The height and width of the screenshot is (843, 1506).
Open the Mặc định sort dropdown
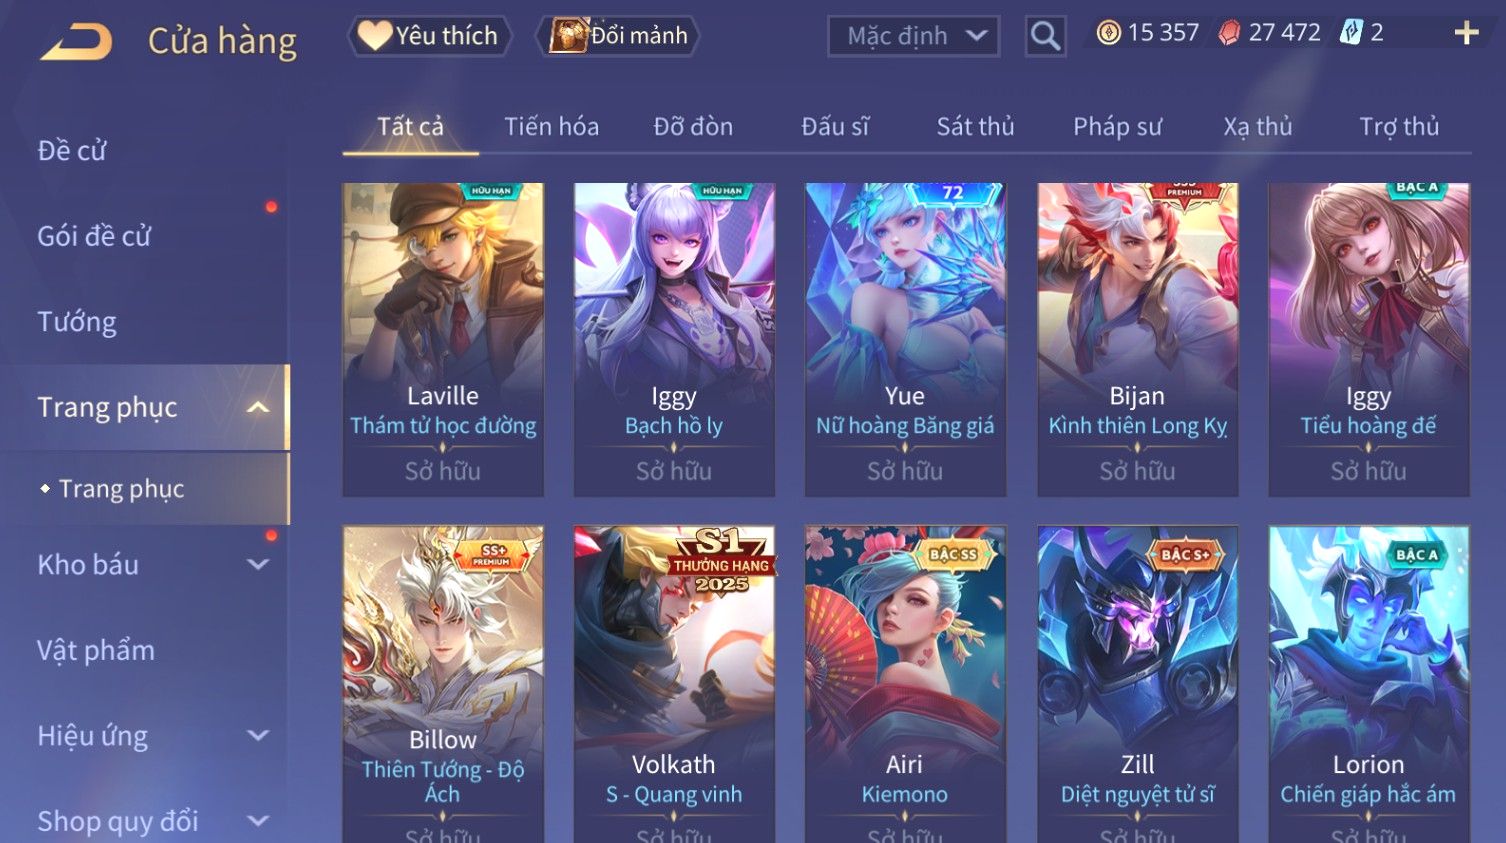click(x=913, y=36)
